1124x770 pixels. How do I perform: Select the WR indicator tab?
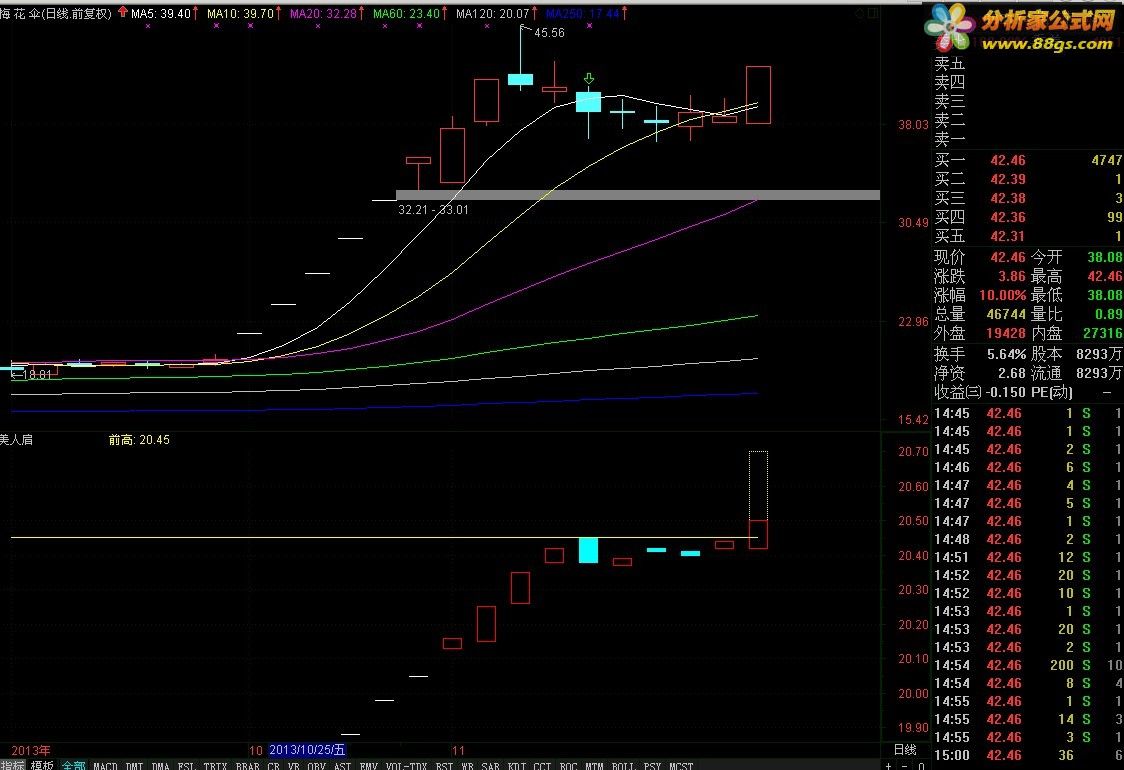[467, 766]
